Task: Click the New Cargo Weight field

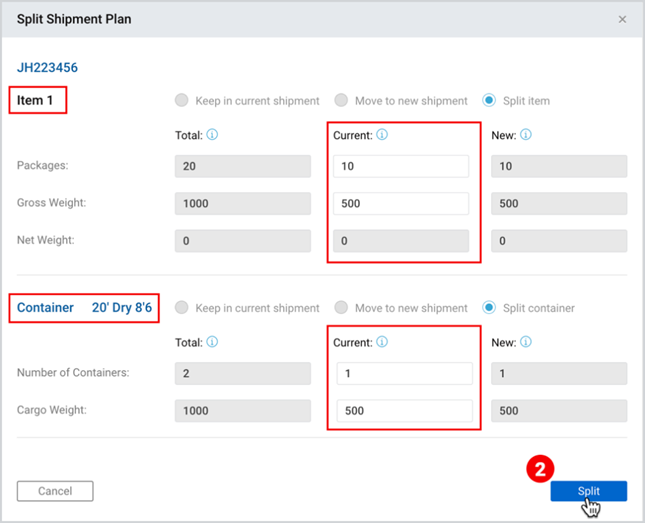Action: point(559,411)
